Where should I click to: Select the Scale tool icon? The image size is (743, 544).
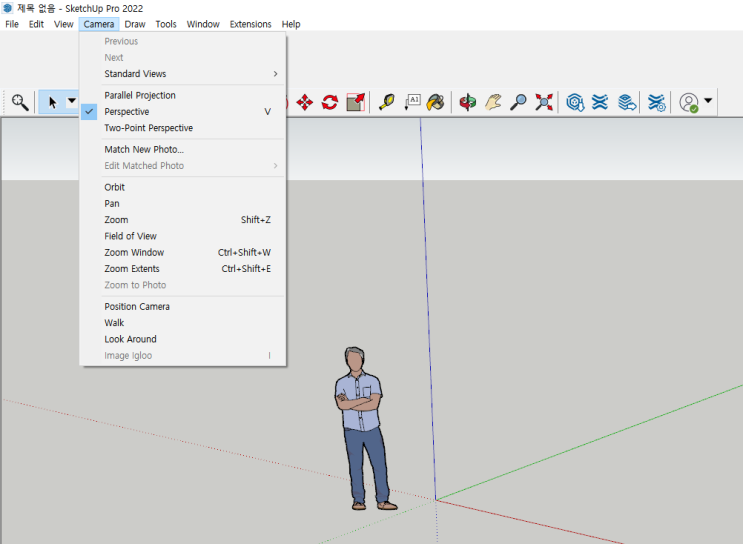point(355,102)
